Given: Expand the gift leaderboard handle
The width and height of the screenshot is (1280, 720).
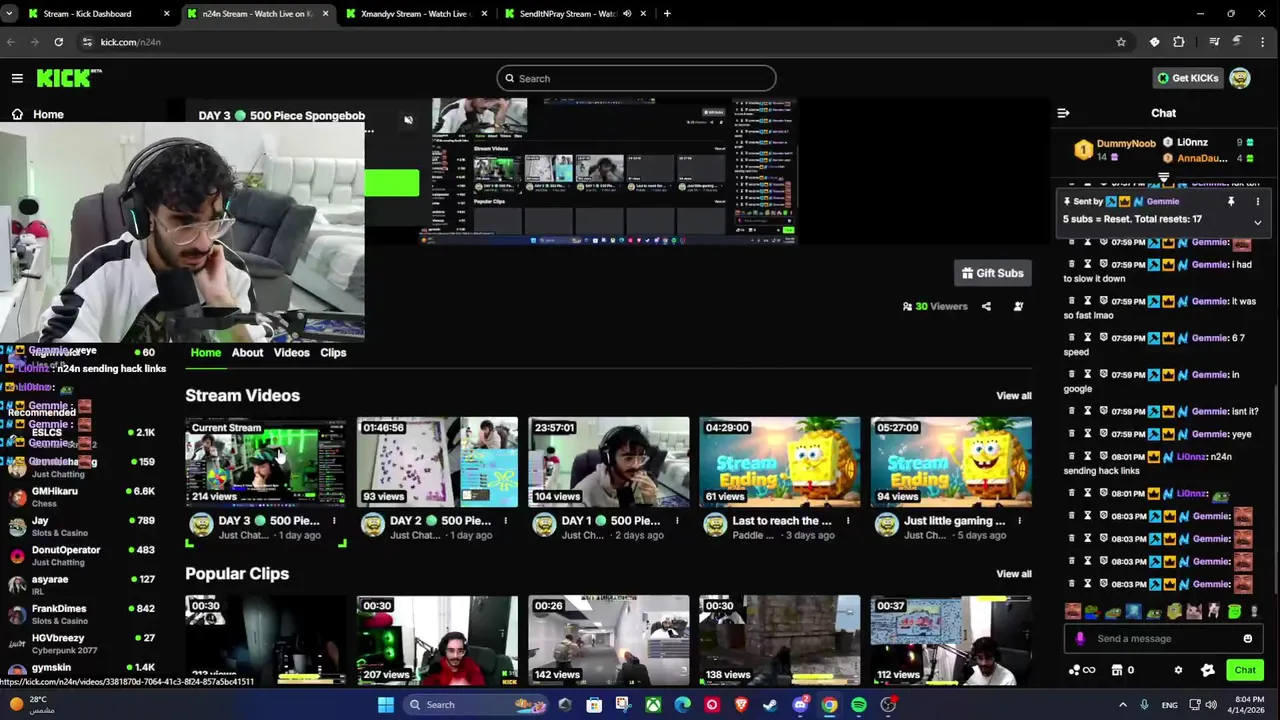Looking at the screenshot, I should [x=1163, y=178].
